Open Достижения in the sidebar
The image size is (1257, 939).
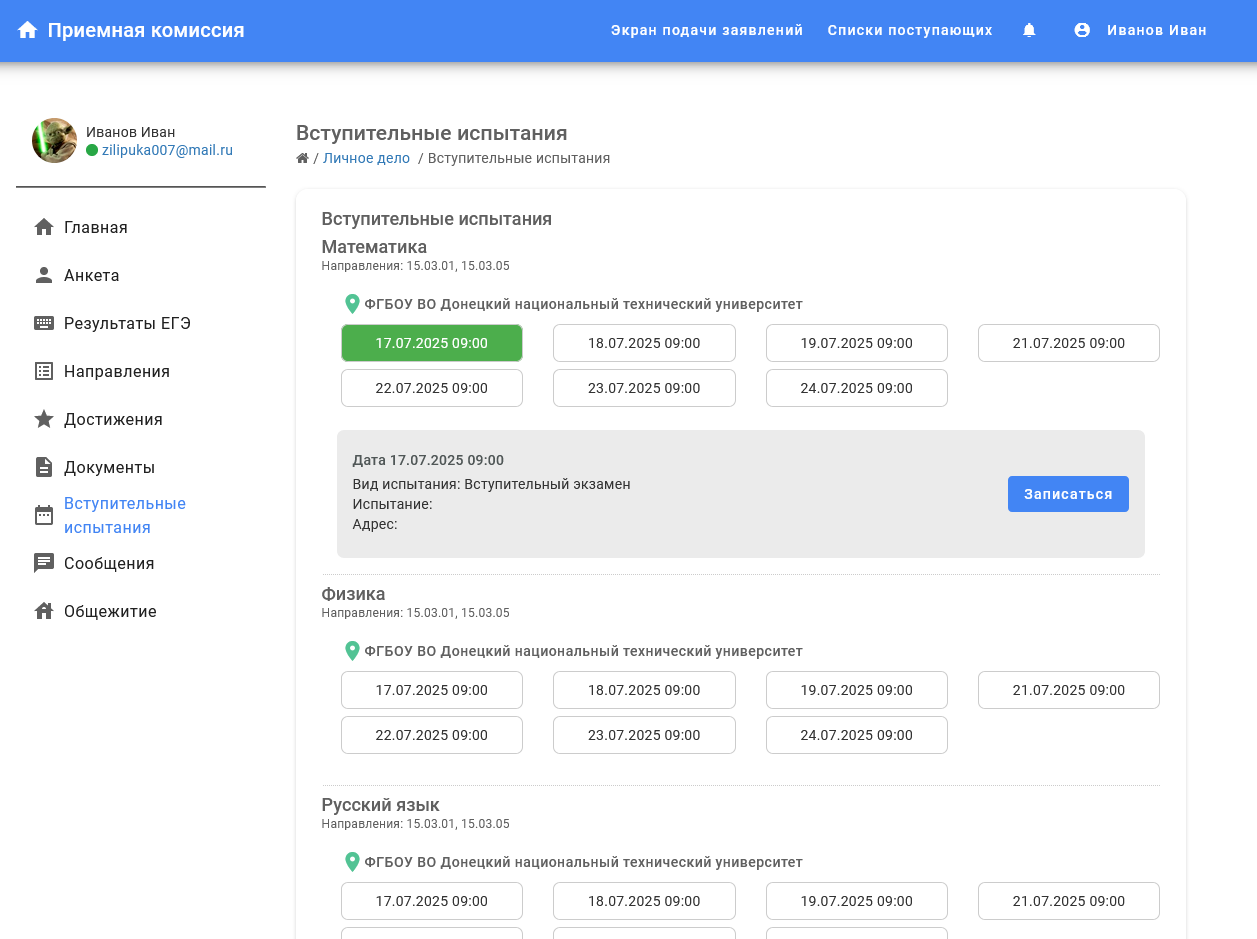click(113, 419)
